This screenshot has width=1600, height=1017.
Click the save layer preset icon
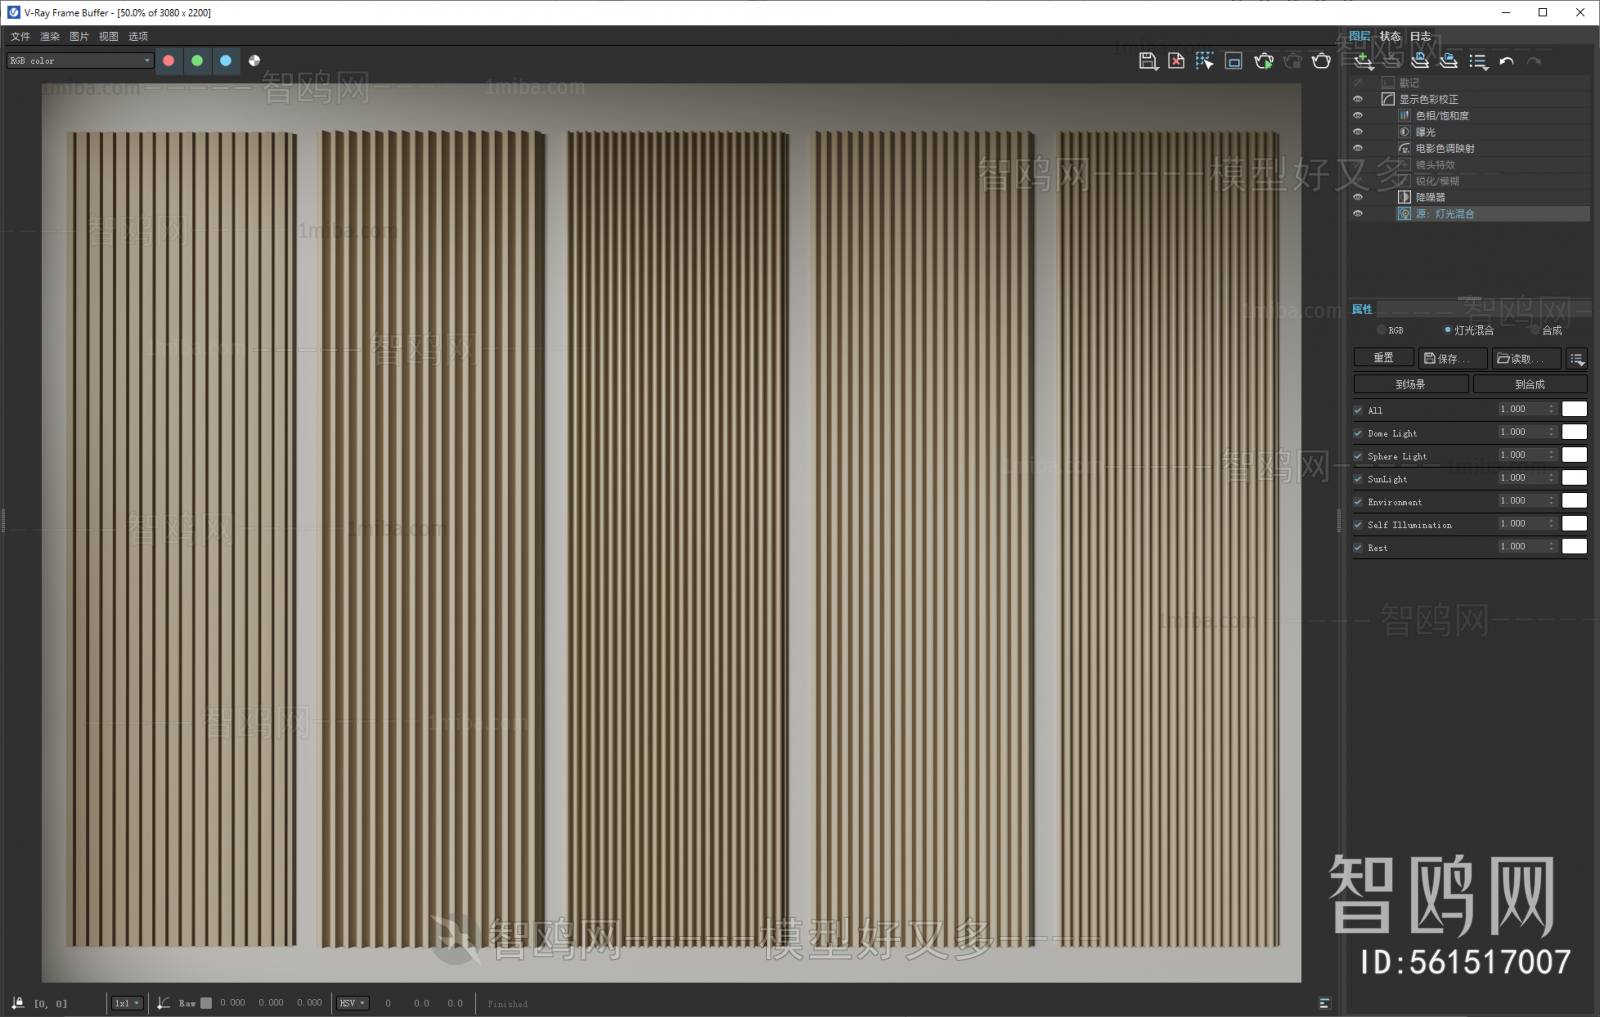(x=1420, y=61)
